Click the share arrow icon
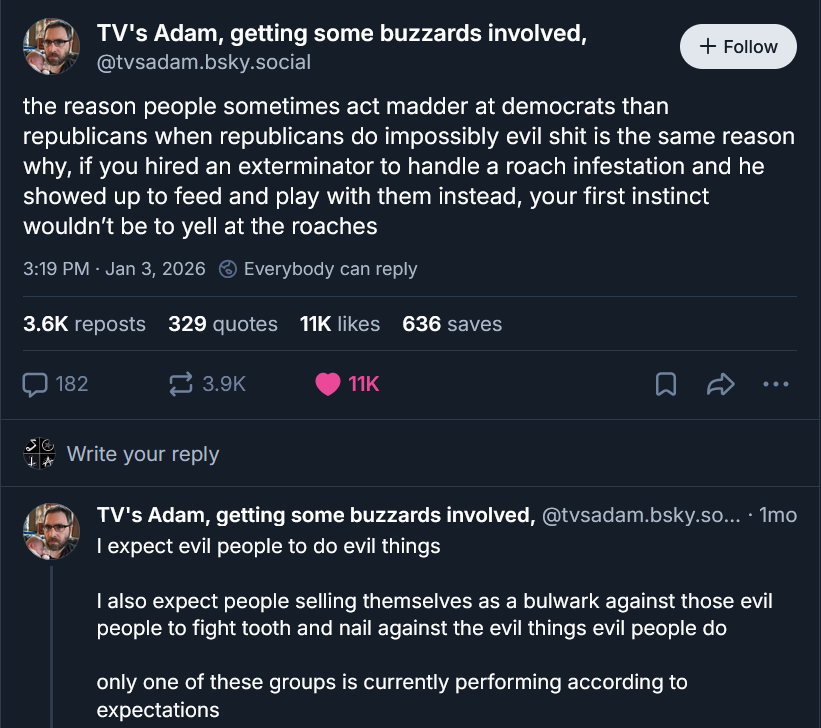This screenshot has height=728, width=821. pyautogui.click(x=720, y=384)
